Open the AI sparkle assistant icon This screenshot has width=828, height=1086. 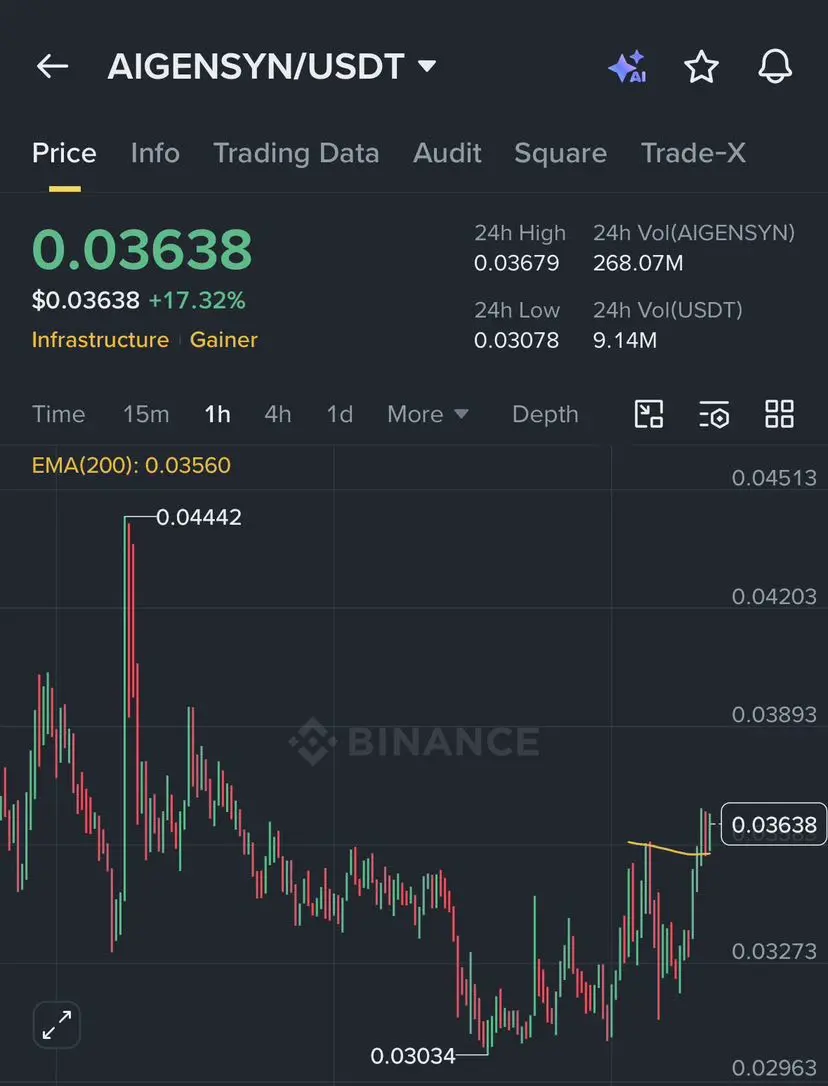[628, 67]
